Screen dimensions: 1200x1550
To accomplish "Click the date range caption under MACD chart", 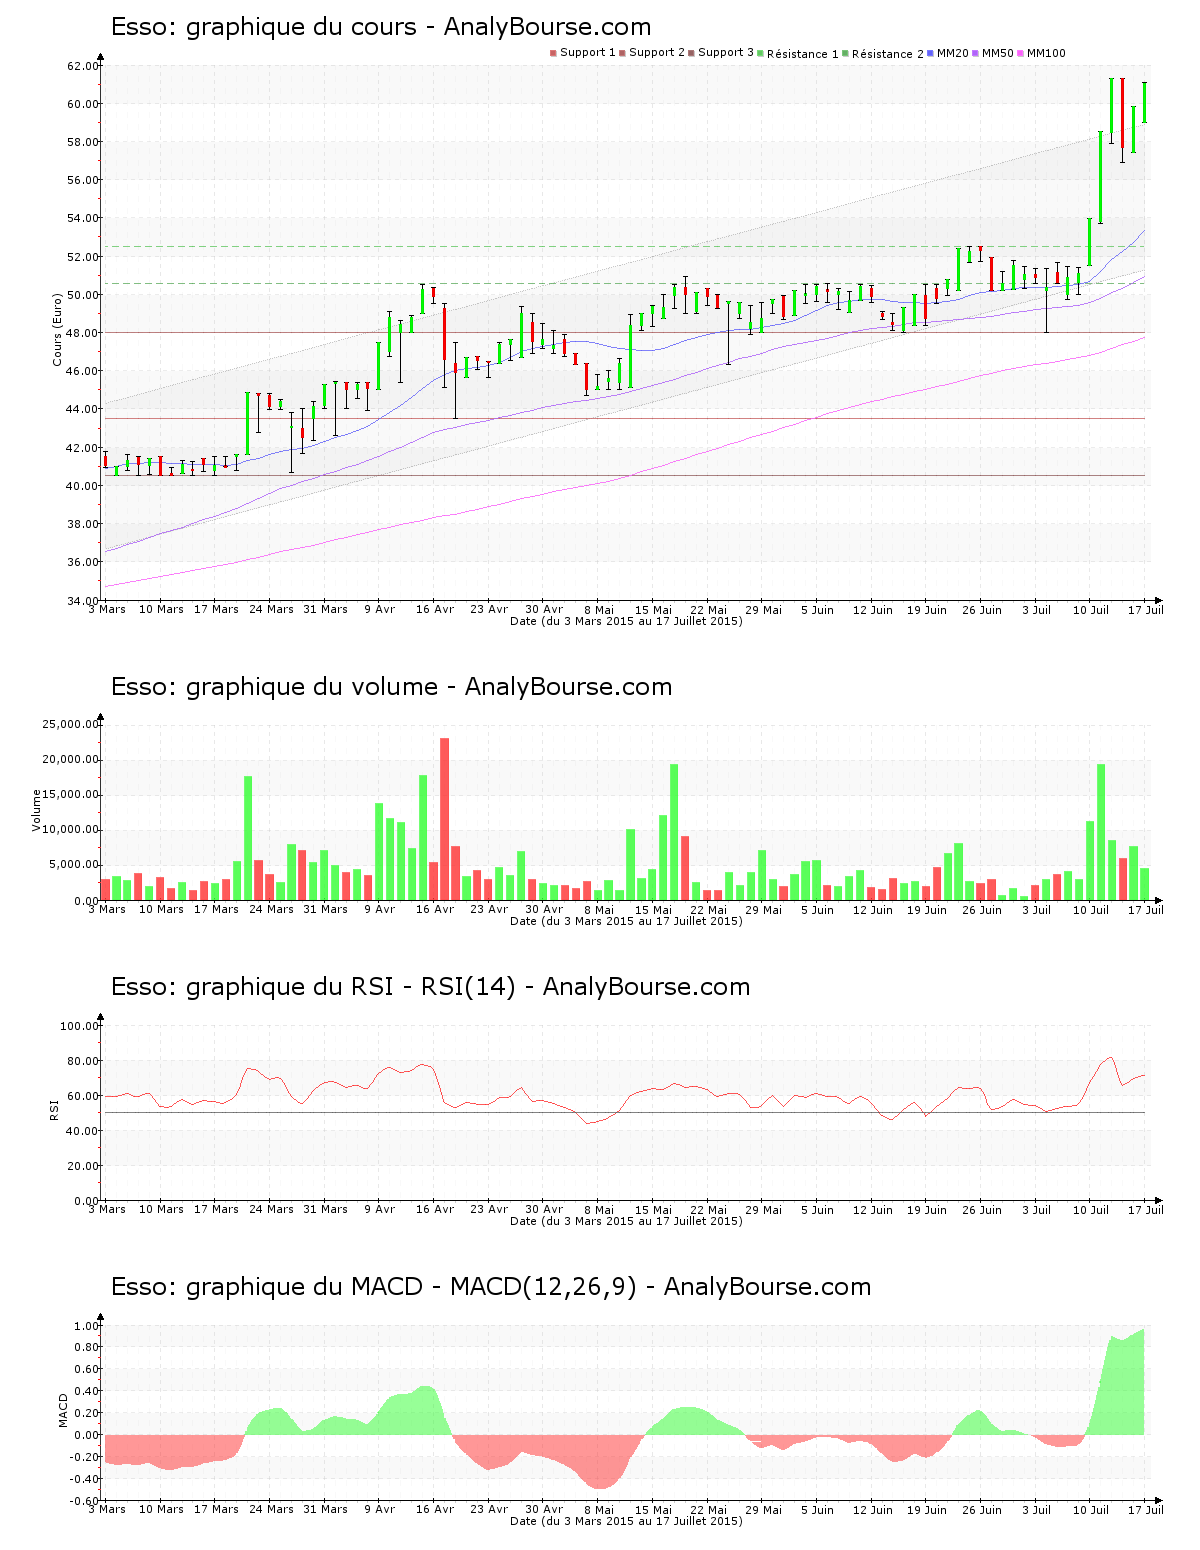I will (x=626, y=1521).
